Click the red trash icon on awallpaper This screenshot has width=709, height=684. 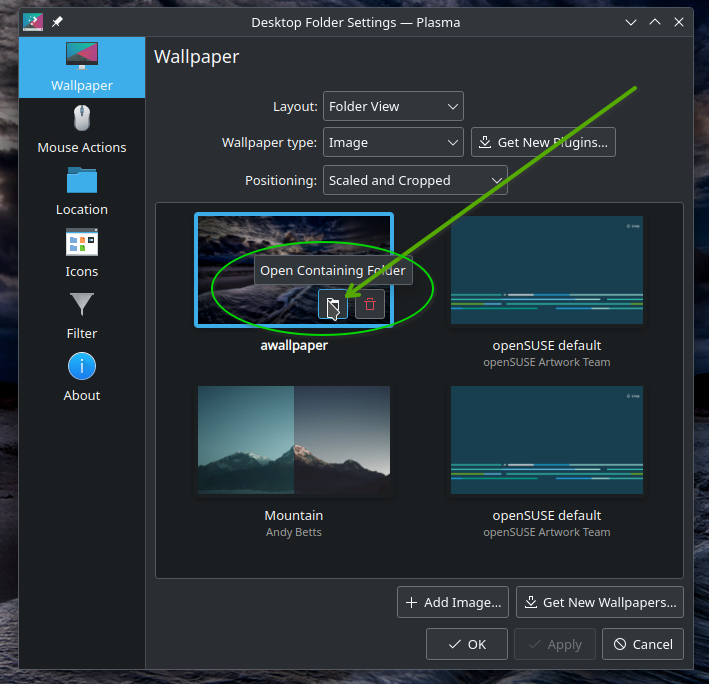pos(370,304)
